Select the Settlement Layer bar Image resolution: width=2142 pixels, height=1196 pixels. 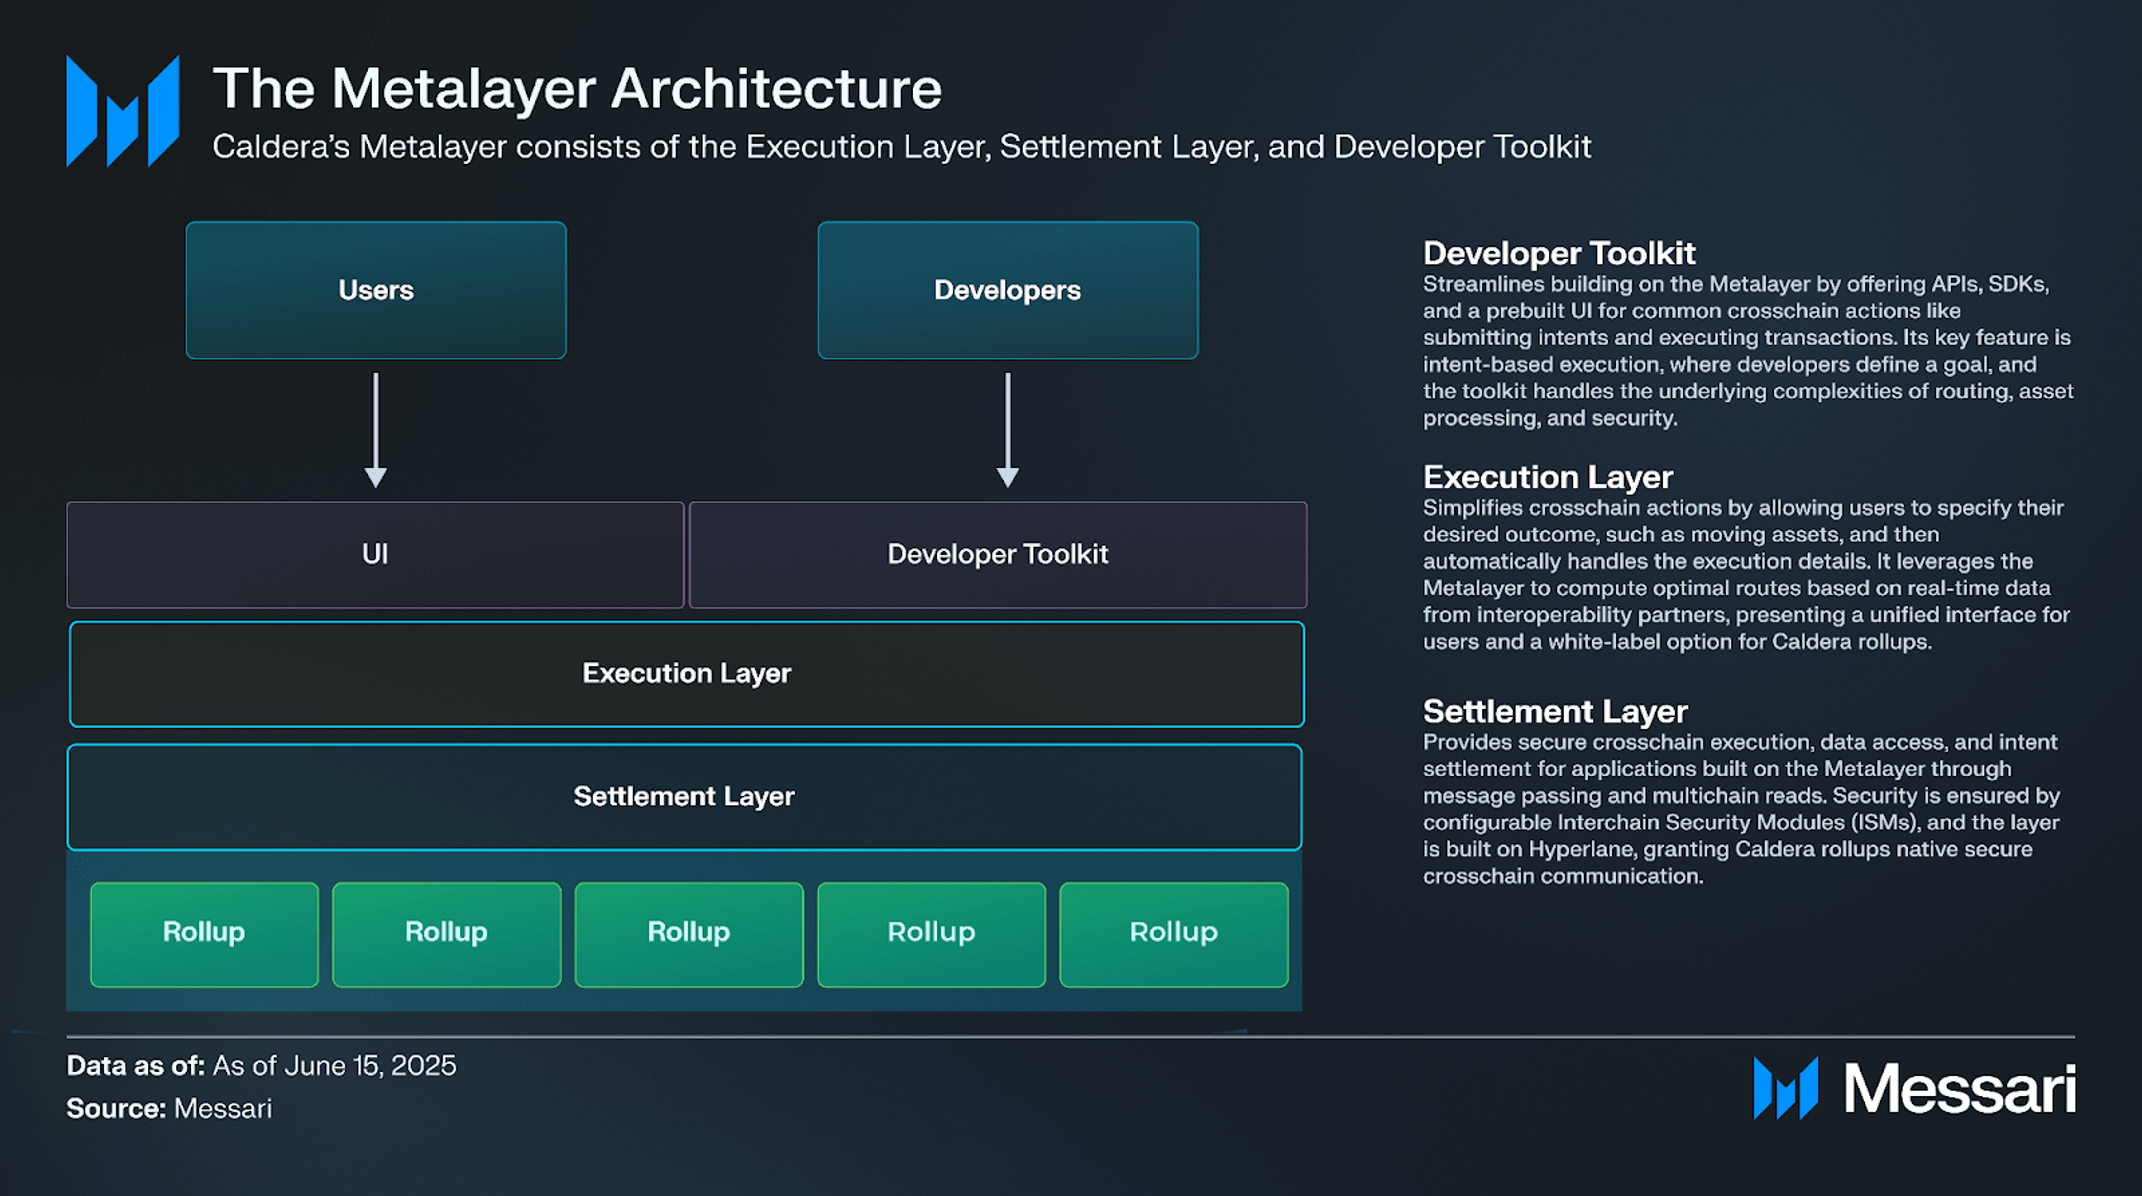[684, 796]
